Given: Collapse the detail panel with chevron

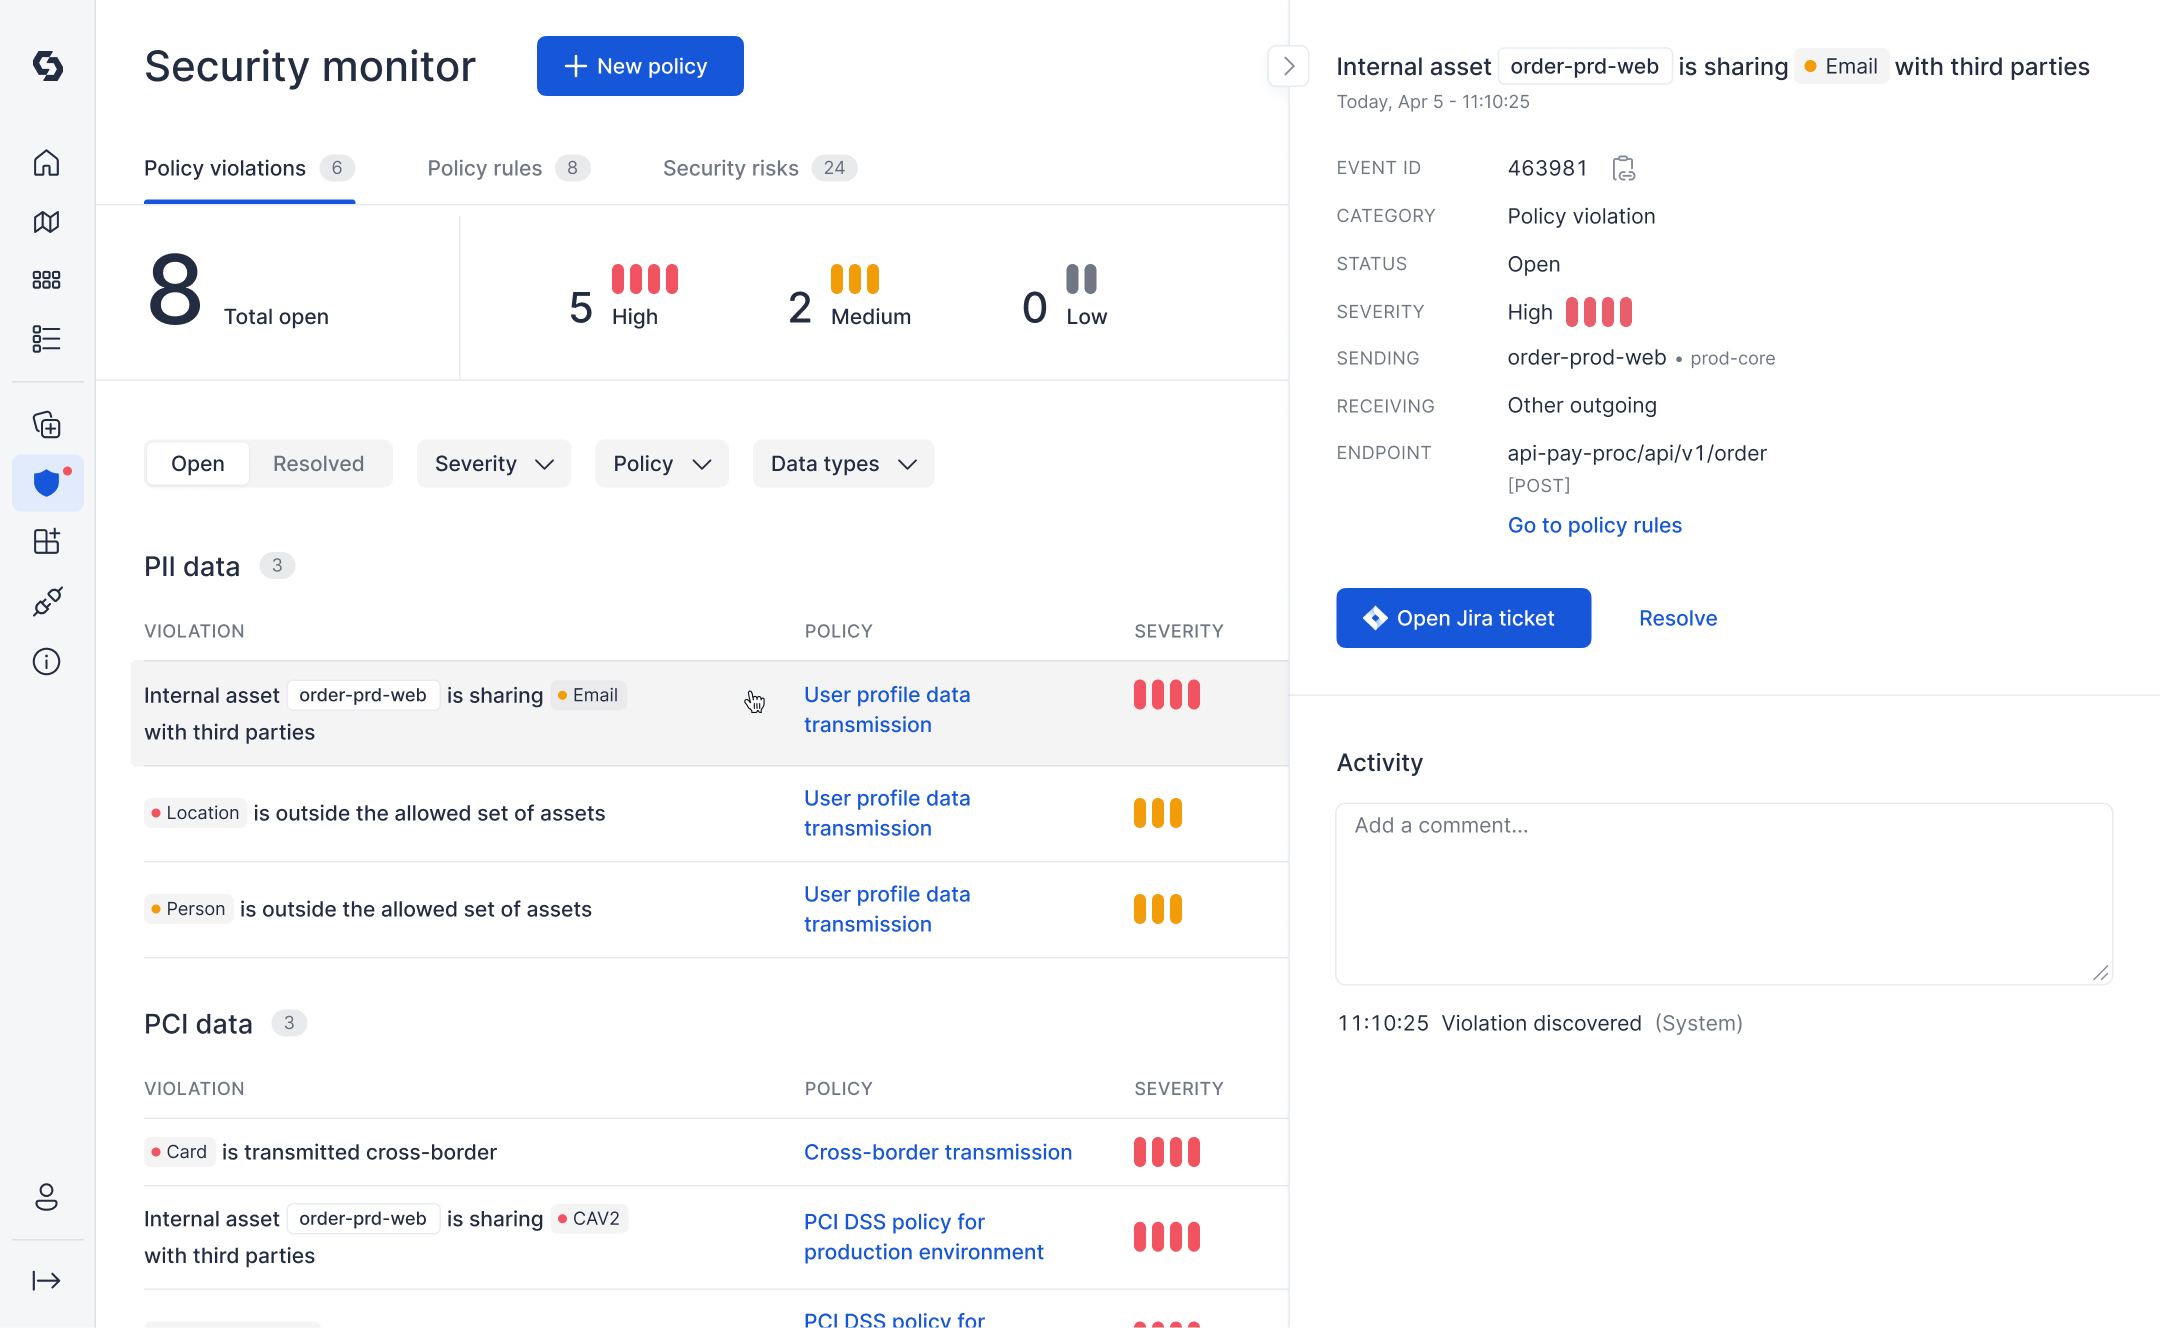Looking at the screenshot, I should pyautogui.click(x=1288, y=67).
